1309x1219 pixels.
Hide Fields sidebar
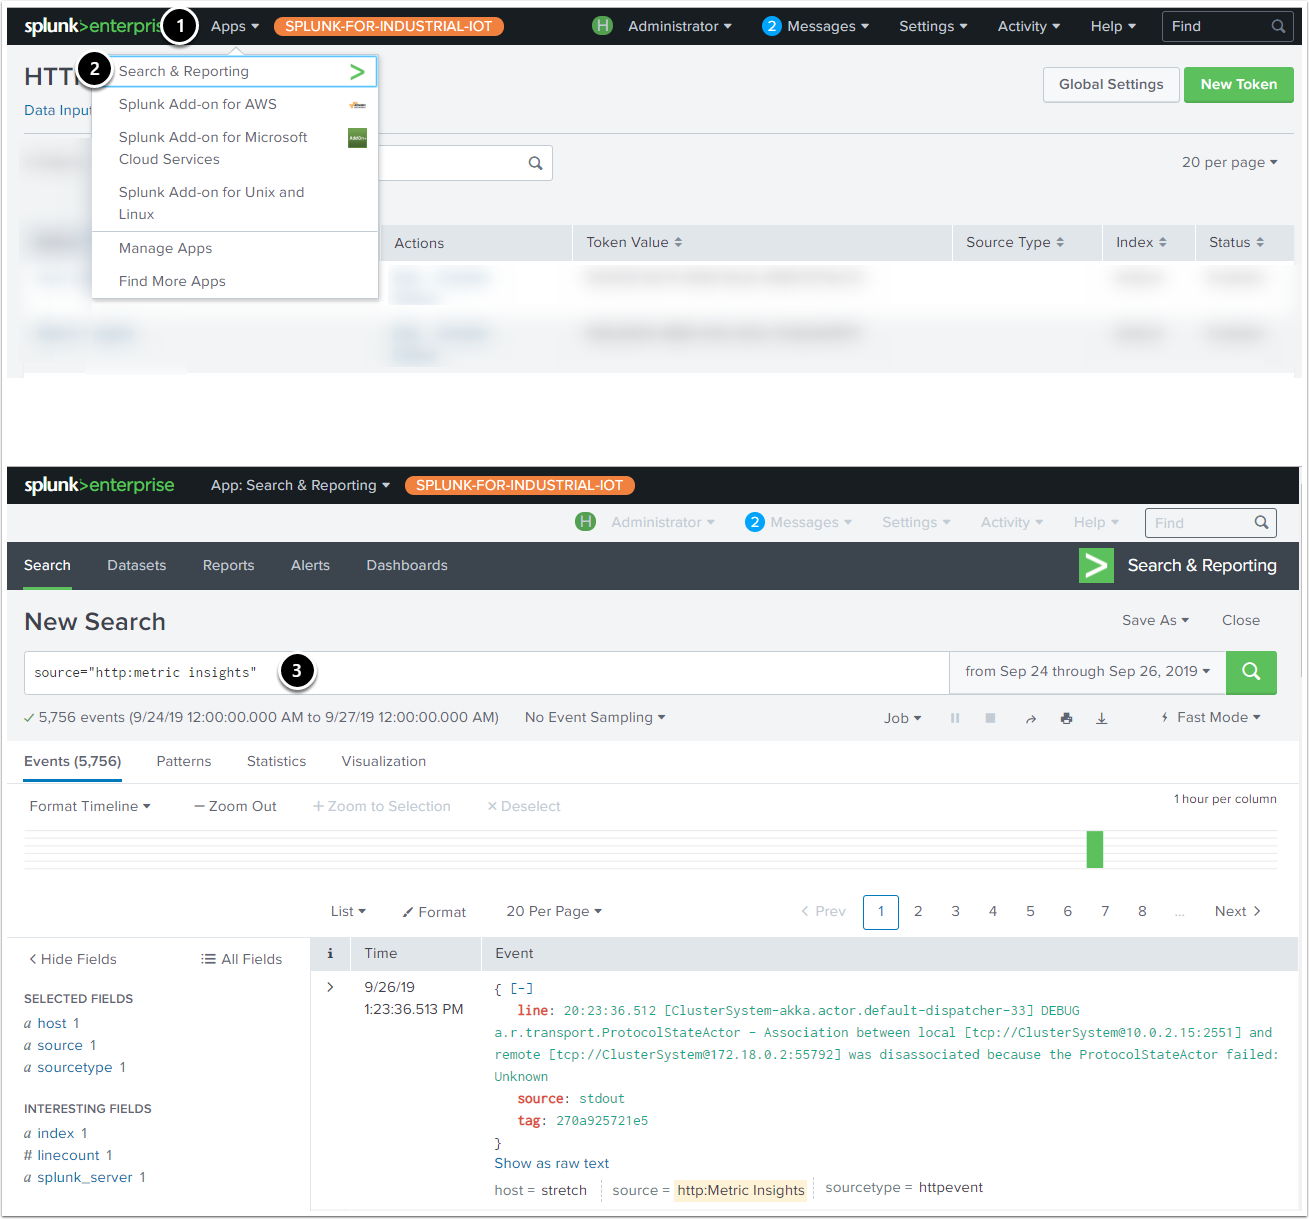(x=72, y=959)
